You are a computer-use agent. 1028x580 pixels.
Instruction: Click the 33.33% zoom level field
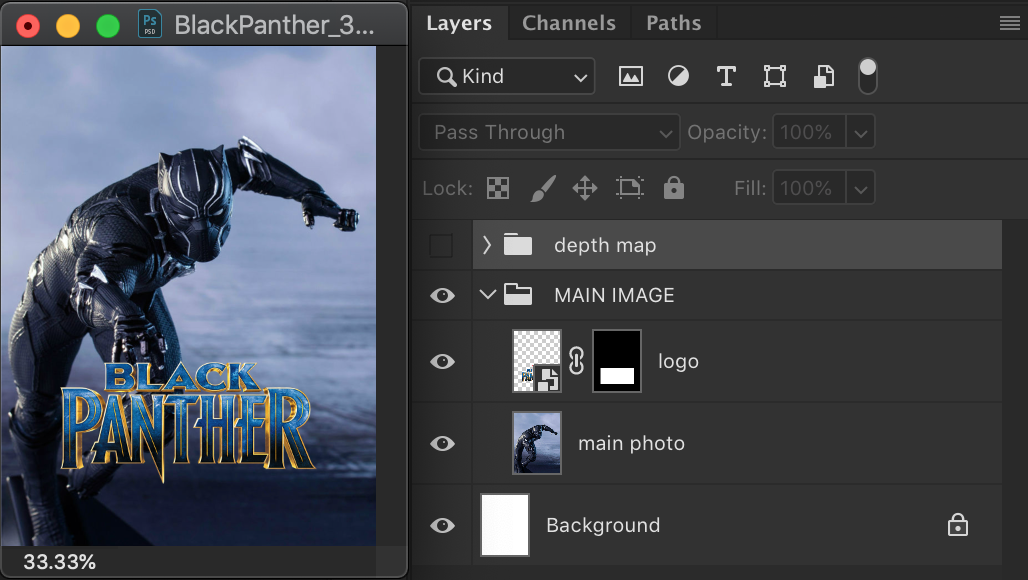click(60, 562)
